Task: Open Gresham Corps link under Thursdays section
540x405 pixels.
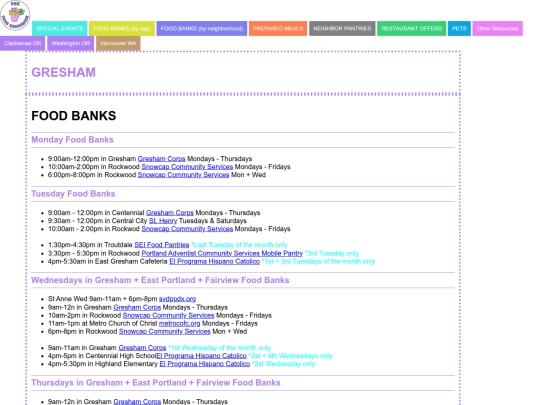Action: [137, 402]
